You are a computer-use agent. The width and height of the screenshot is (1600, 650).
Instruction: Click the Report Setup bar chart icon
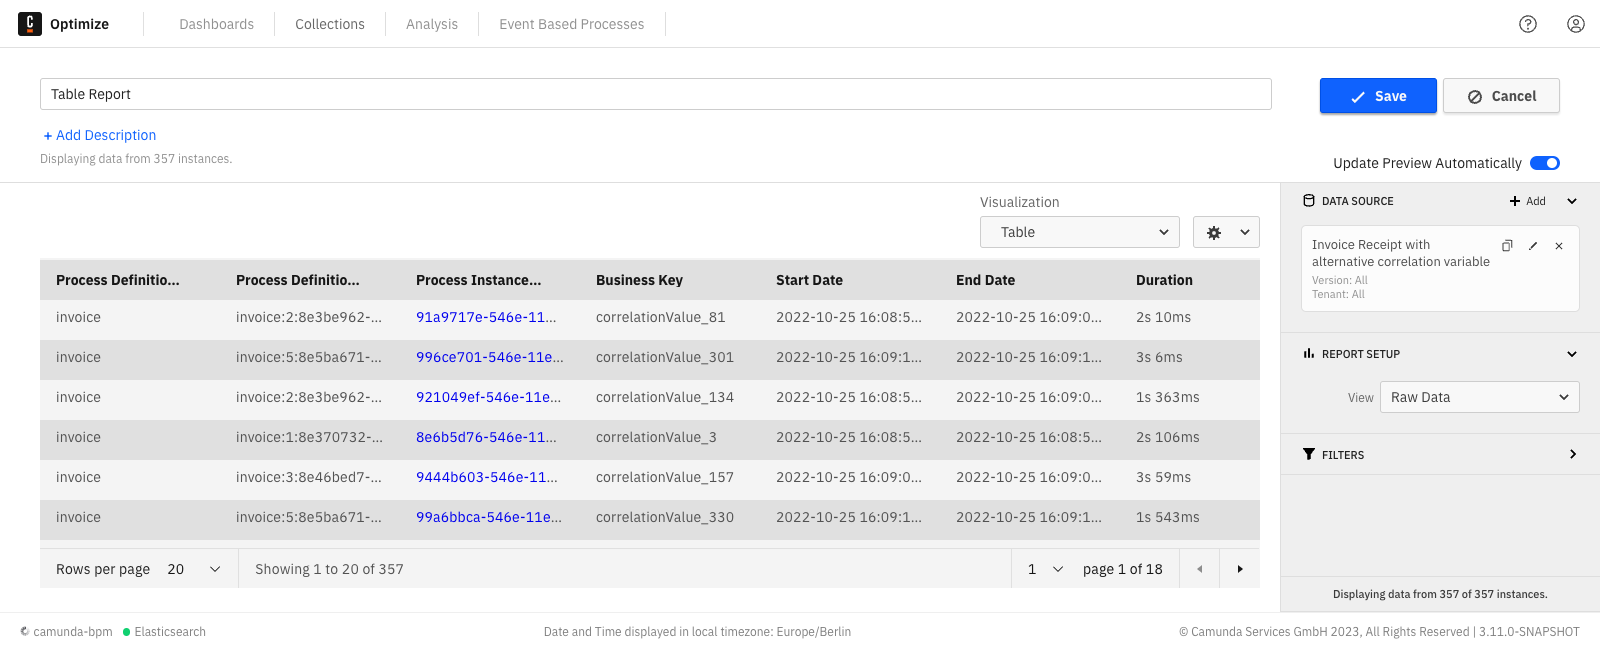[1309, 354]
